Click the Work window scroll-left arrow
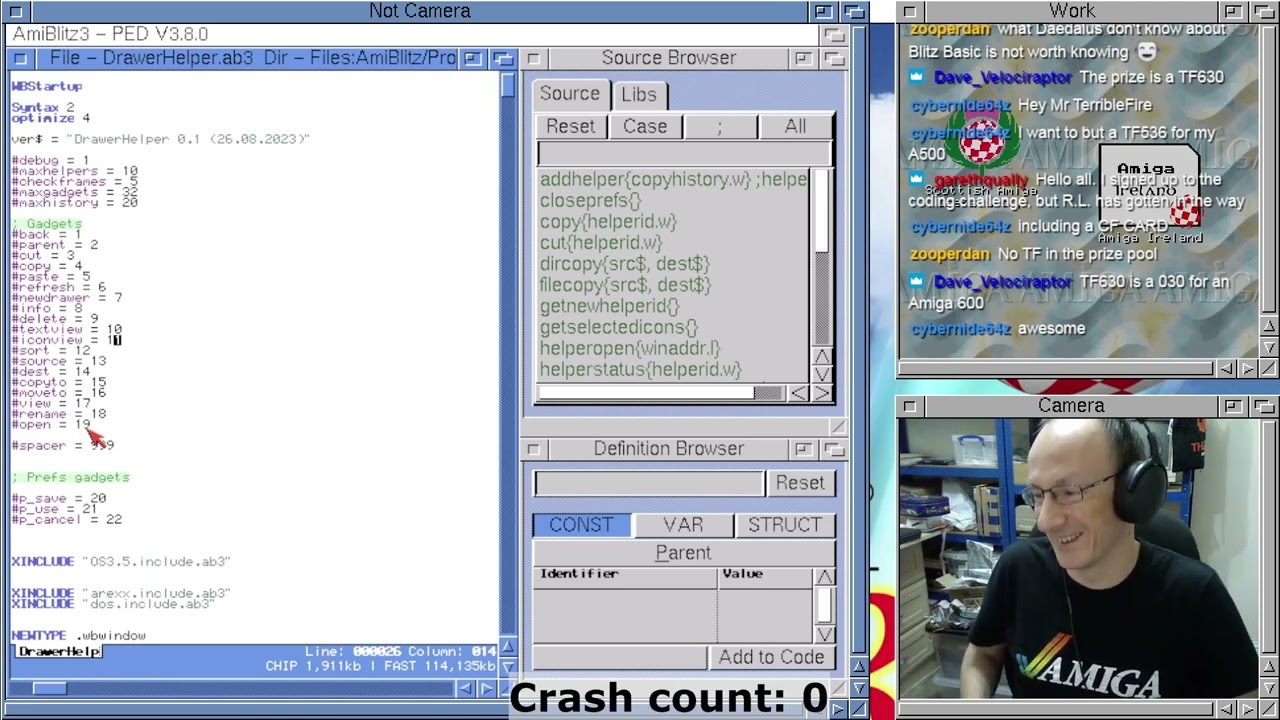 (x=1226, y=369)
